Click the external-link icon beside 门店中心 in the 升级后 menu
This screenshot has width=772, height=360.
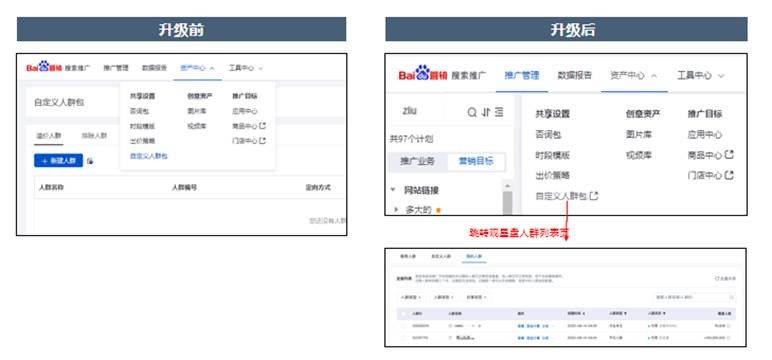pos(729,175)
